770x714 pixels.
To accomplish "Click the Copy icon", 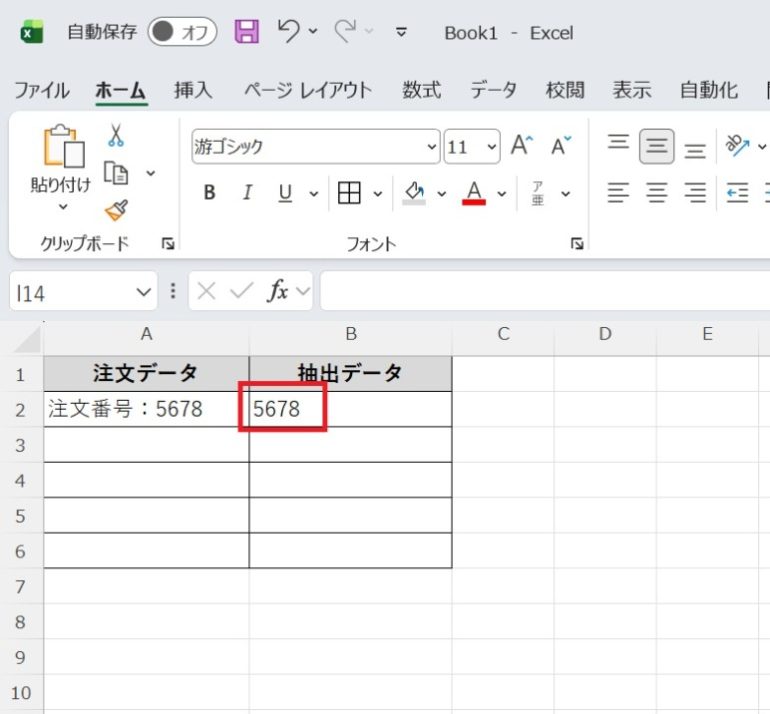I will click(x=116, y=173).
